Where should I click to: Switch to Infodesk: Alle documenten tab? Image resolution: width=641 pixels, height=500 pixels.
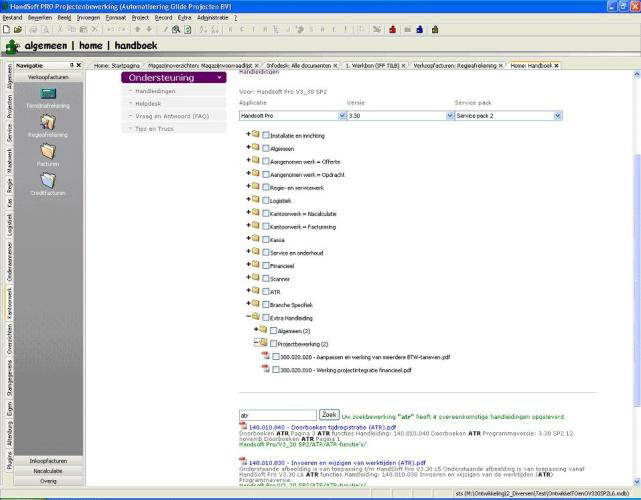pos(302,65)
